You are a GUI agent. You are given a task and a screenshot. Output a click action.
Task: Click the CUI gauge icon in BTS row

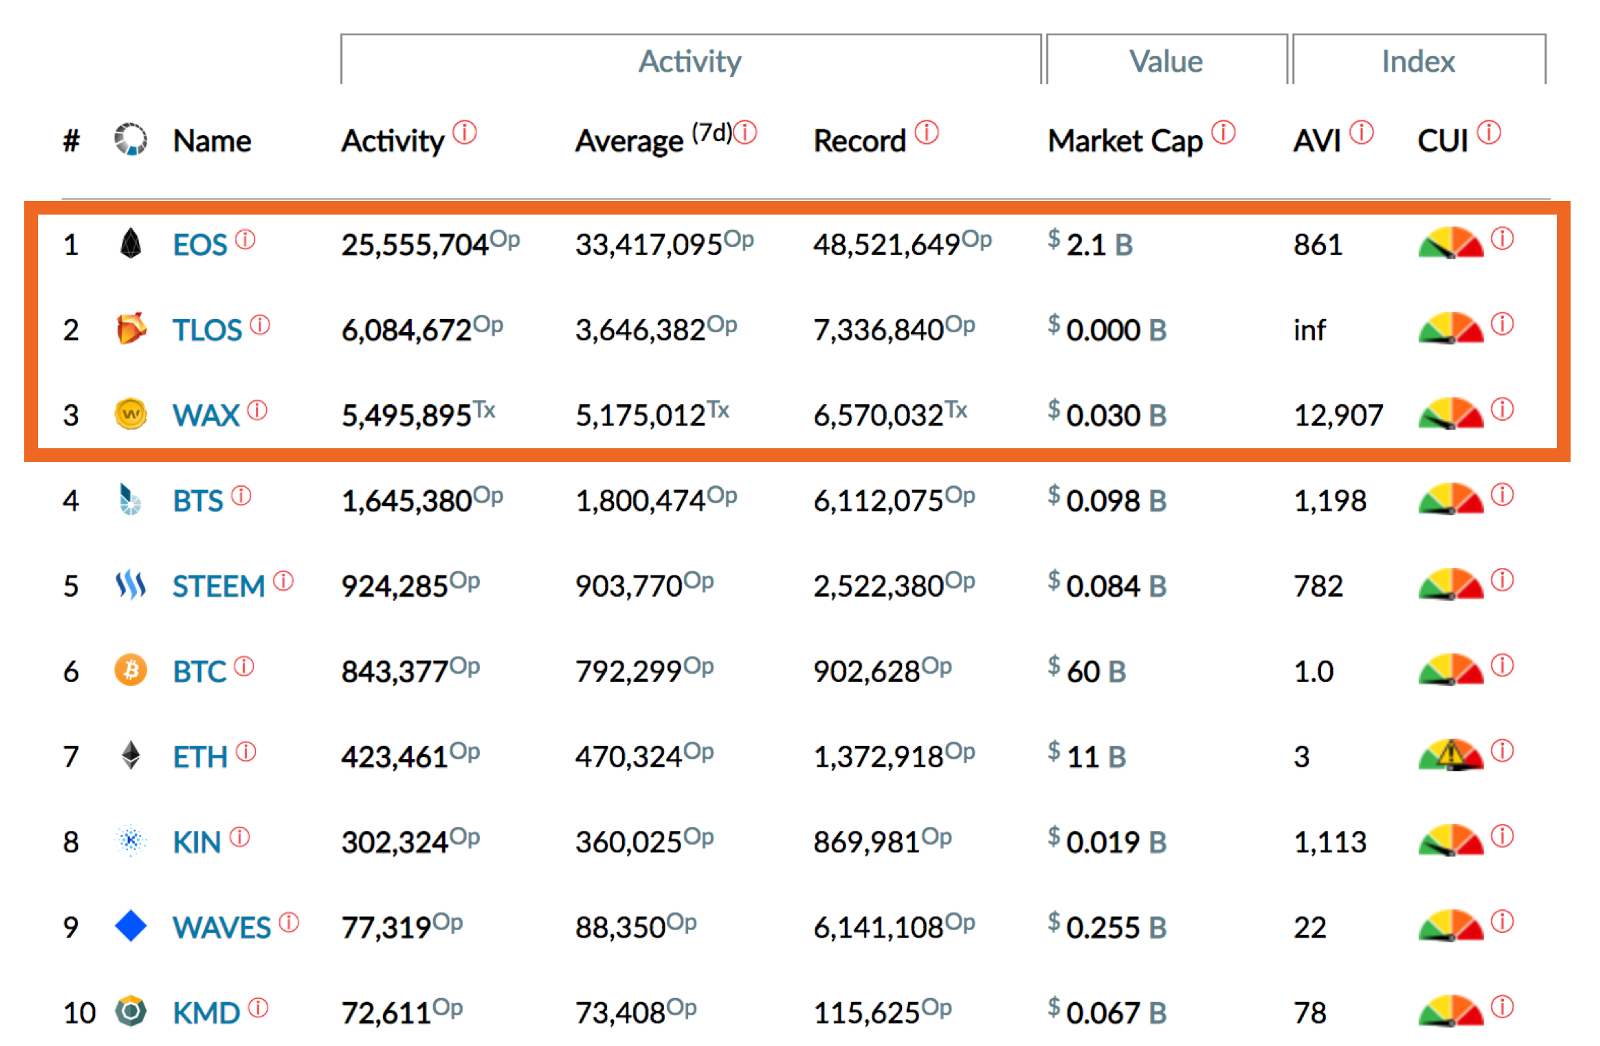(x=1451, y=499)
